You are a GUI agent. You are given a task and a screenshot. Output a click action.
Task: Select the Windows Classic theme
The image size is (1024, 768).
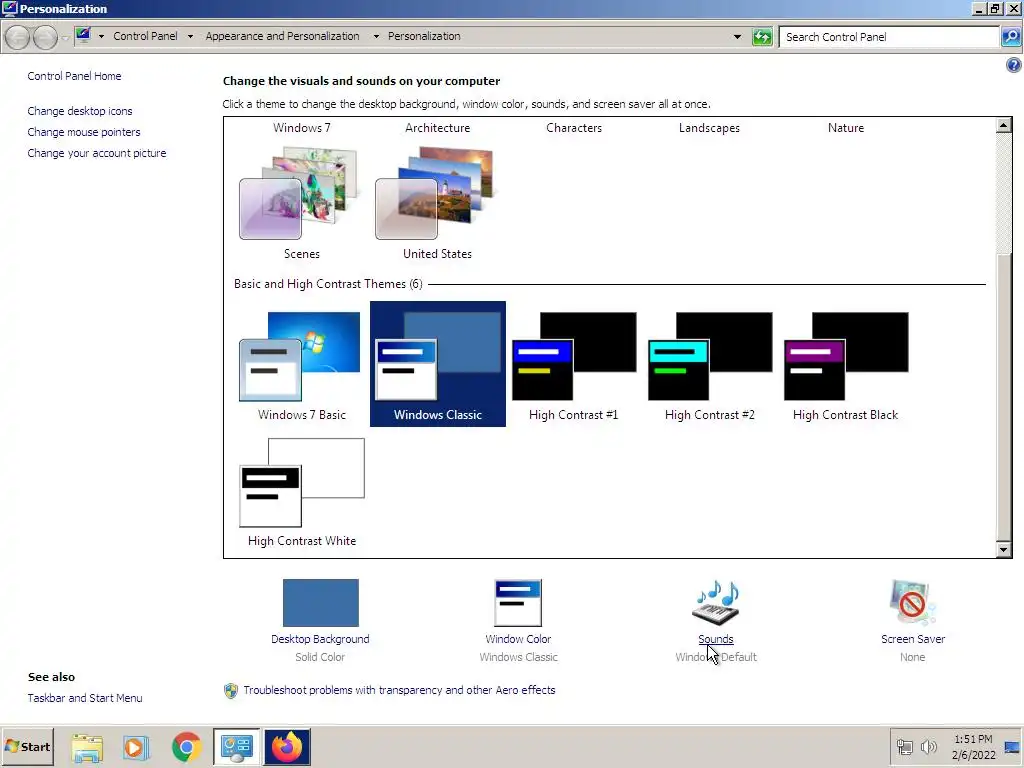point(438,364)
